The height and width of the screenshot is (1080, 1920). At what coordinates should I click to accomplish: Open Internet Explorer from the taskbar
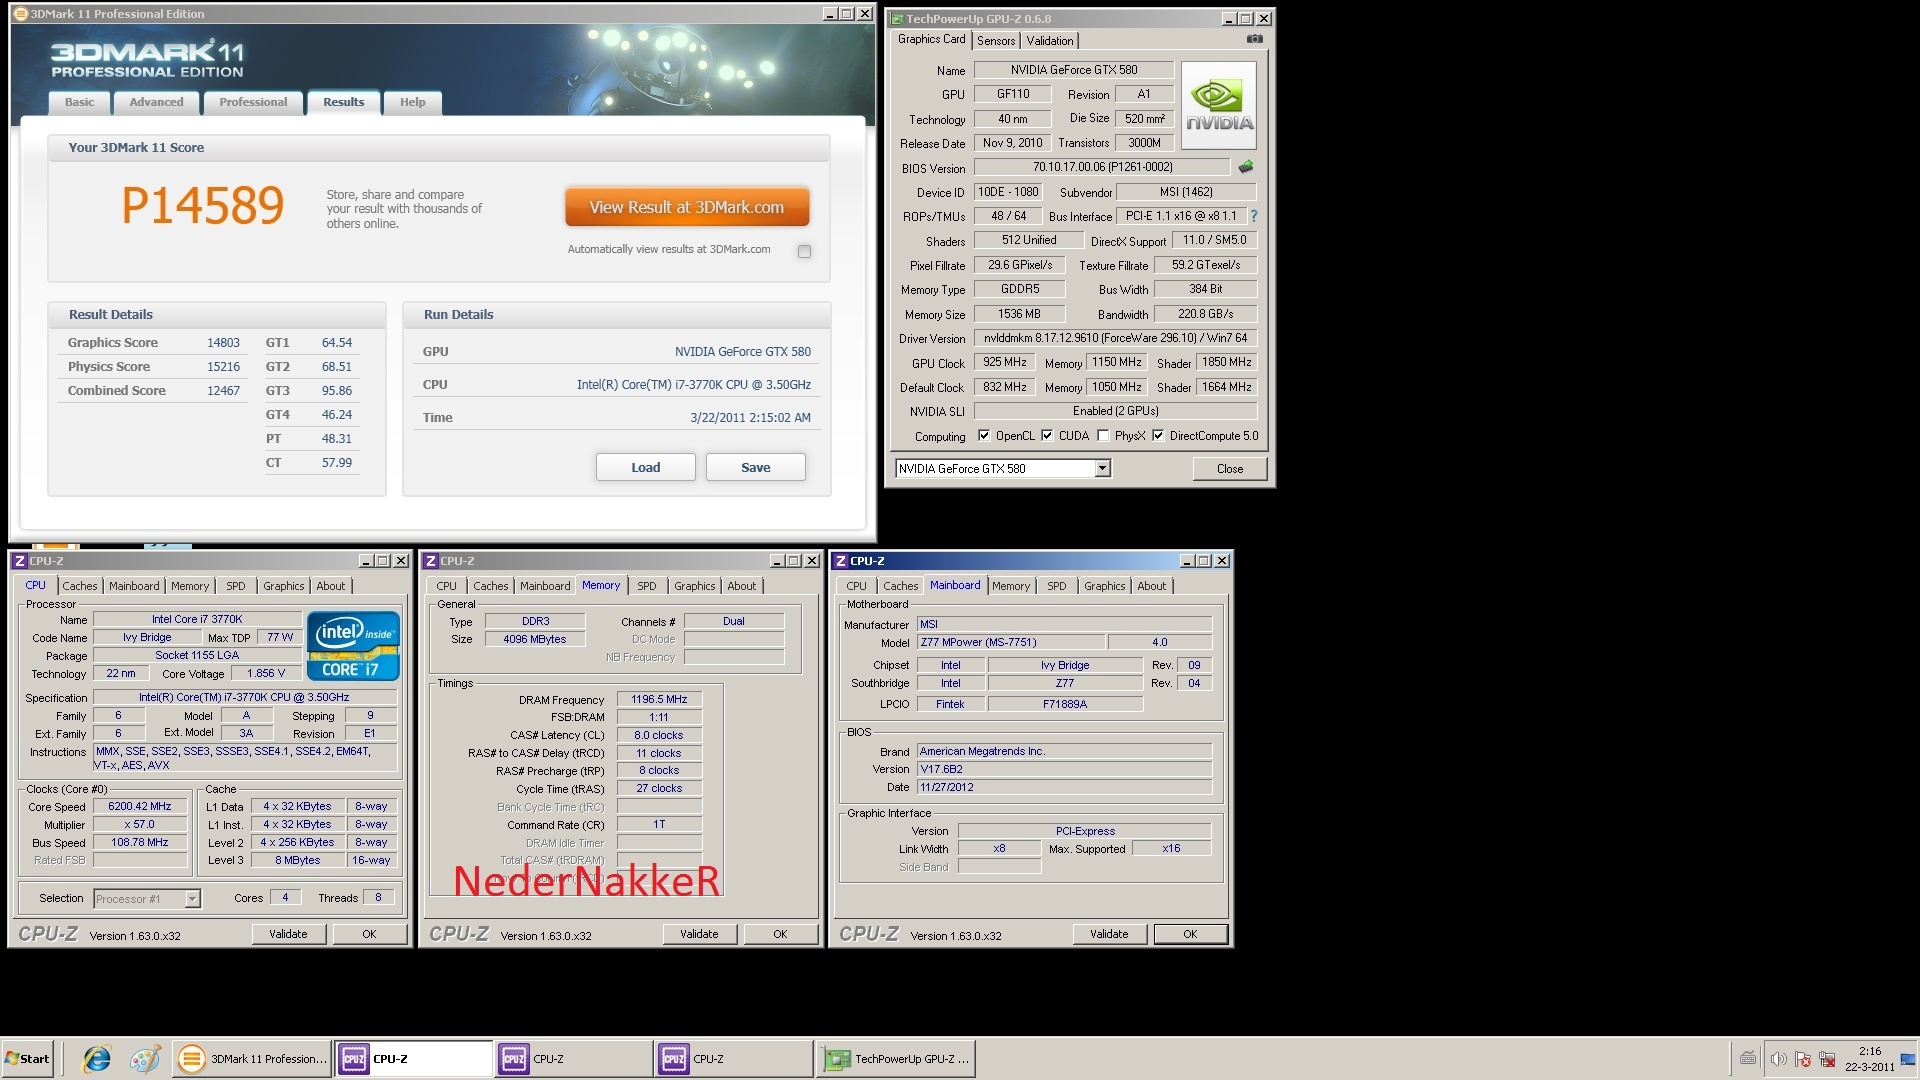[x=97, y=1058]
